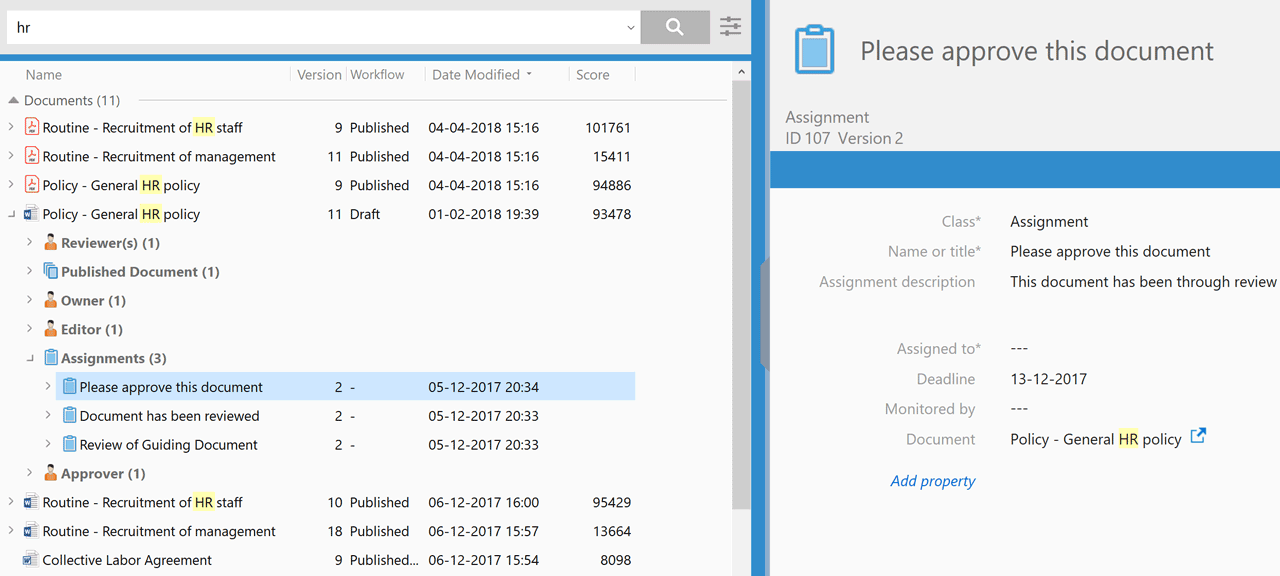Image resolution: width=1280 pixels, height=576 pixels.
Task: Click the Class value Assignment
Action: point(1049,222)
